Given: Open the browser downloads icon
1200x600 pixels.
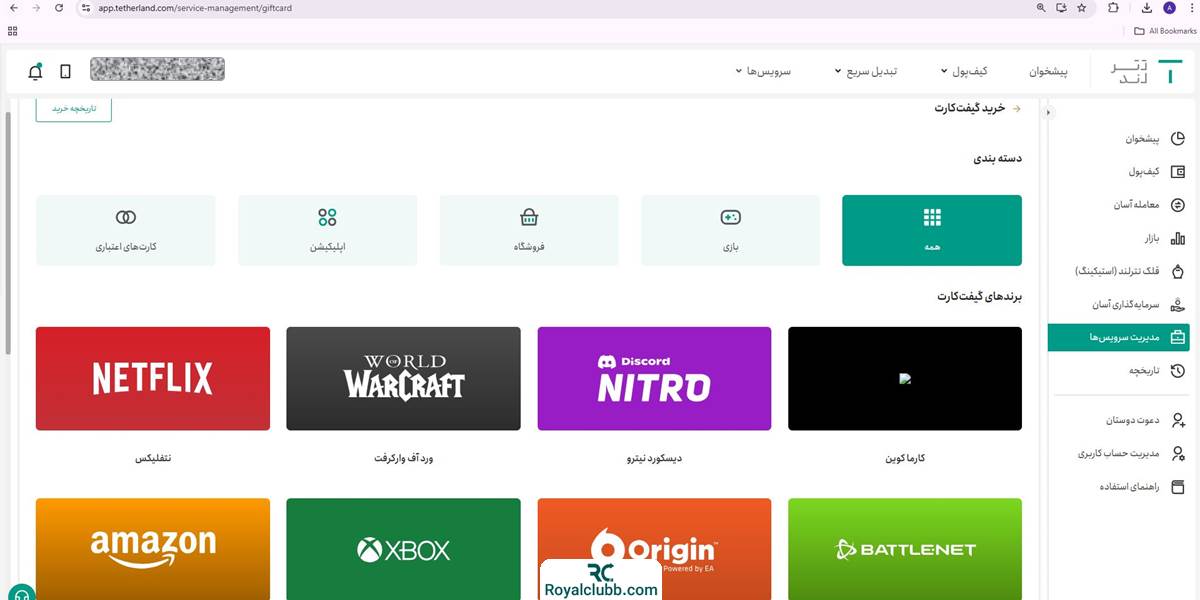Looking at the screenshot, I should [x=1146, y=7].
